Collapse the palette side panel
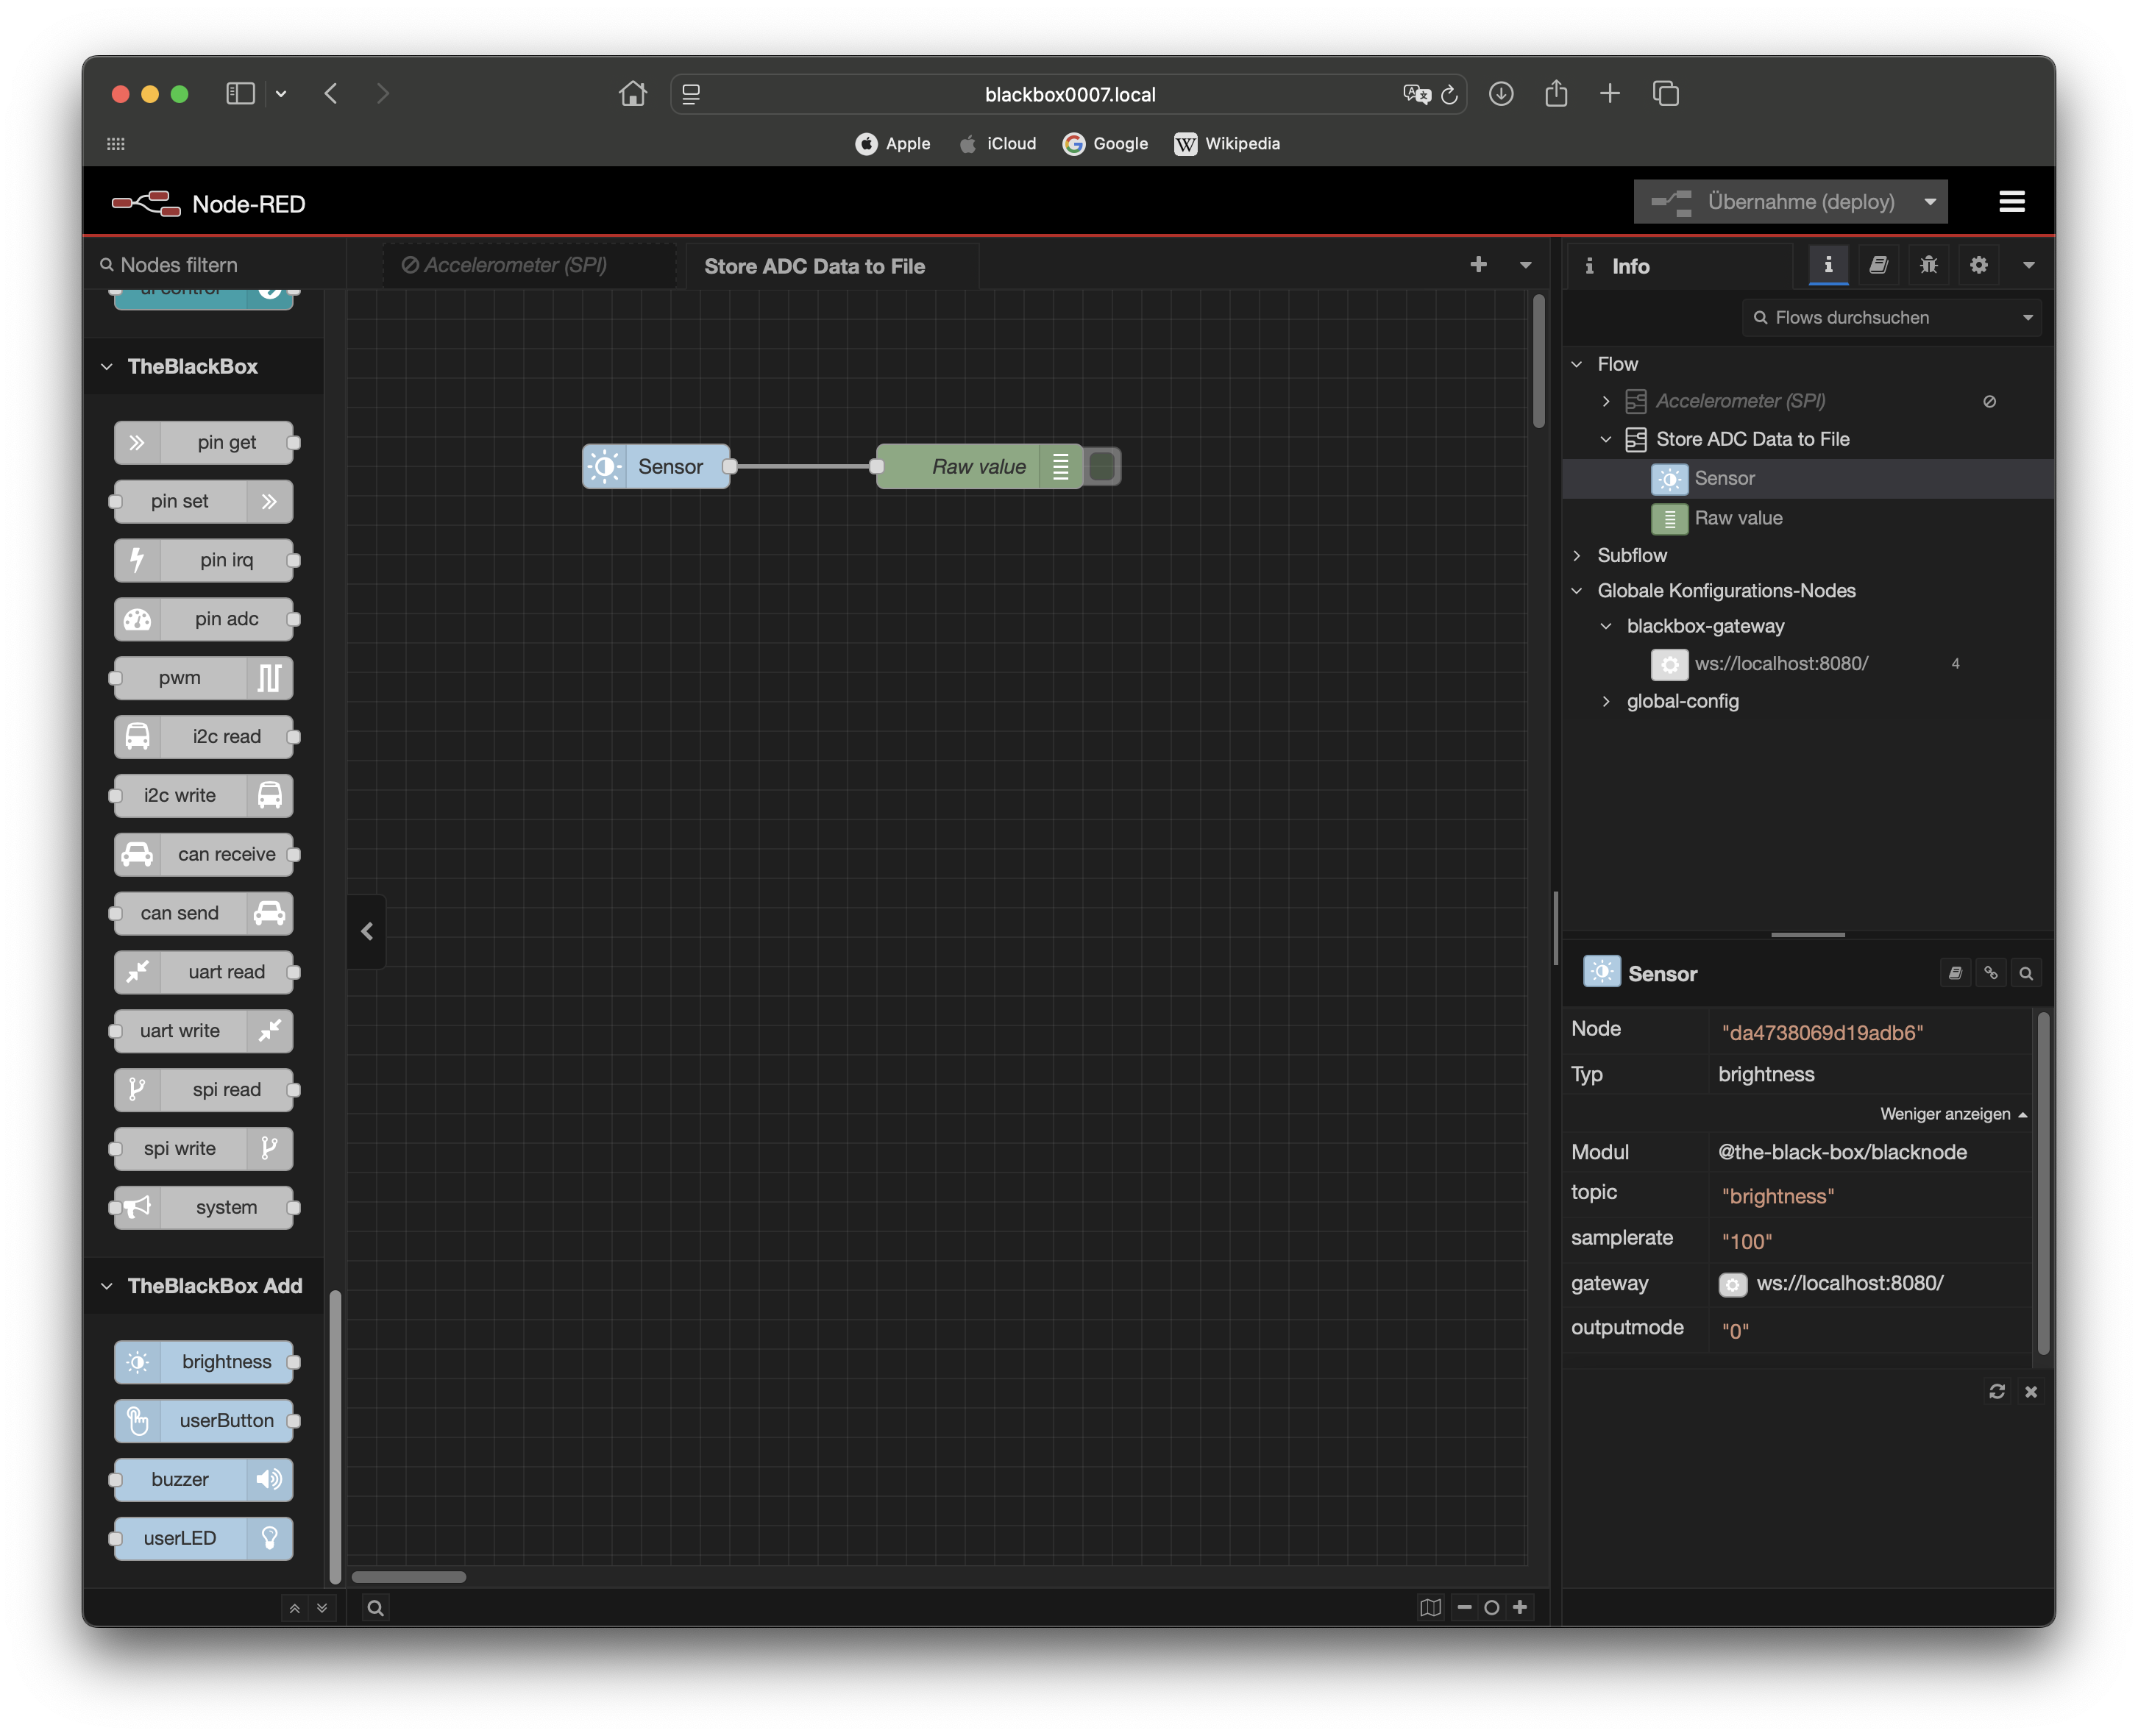Viewport: 2138px width, 1736px height. (367, 931)
